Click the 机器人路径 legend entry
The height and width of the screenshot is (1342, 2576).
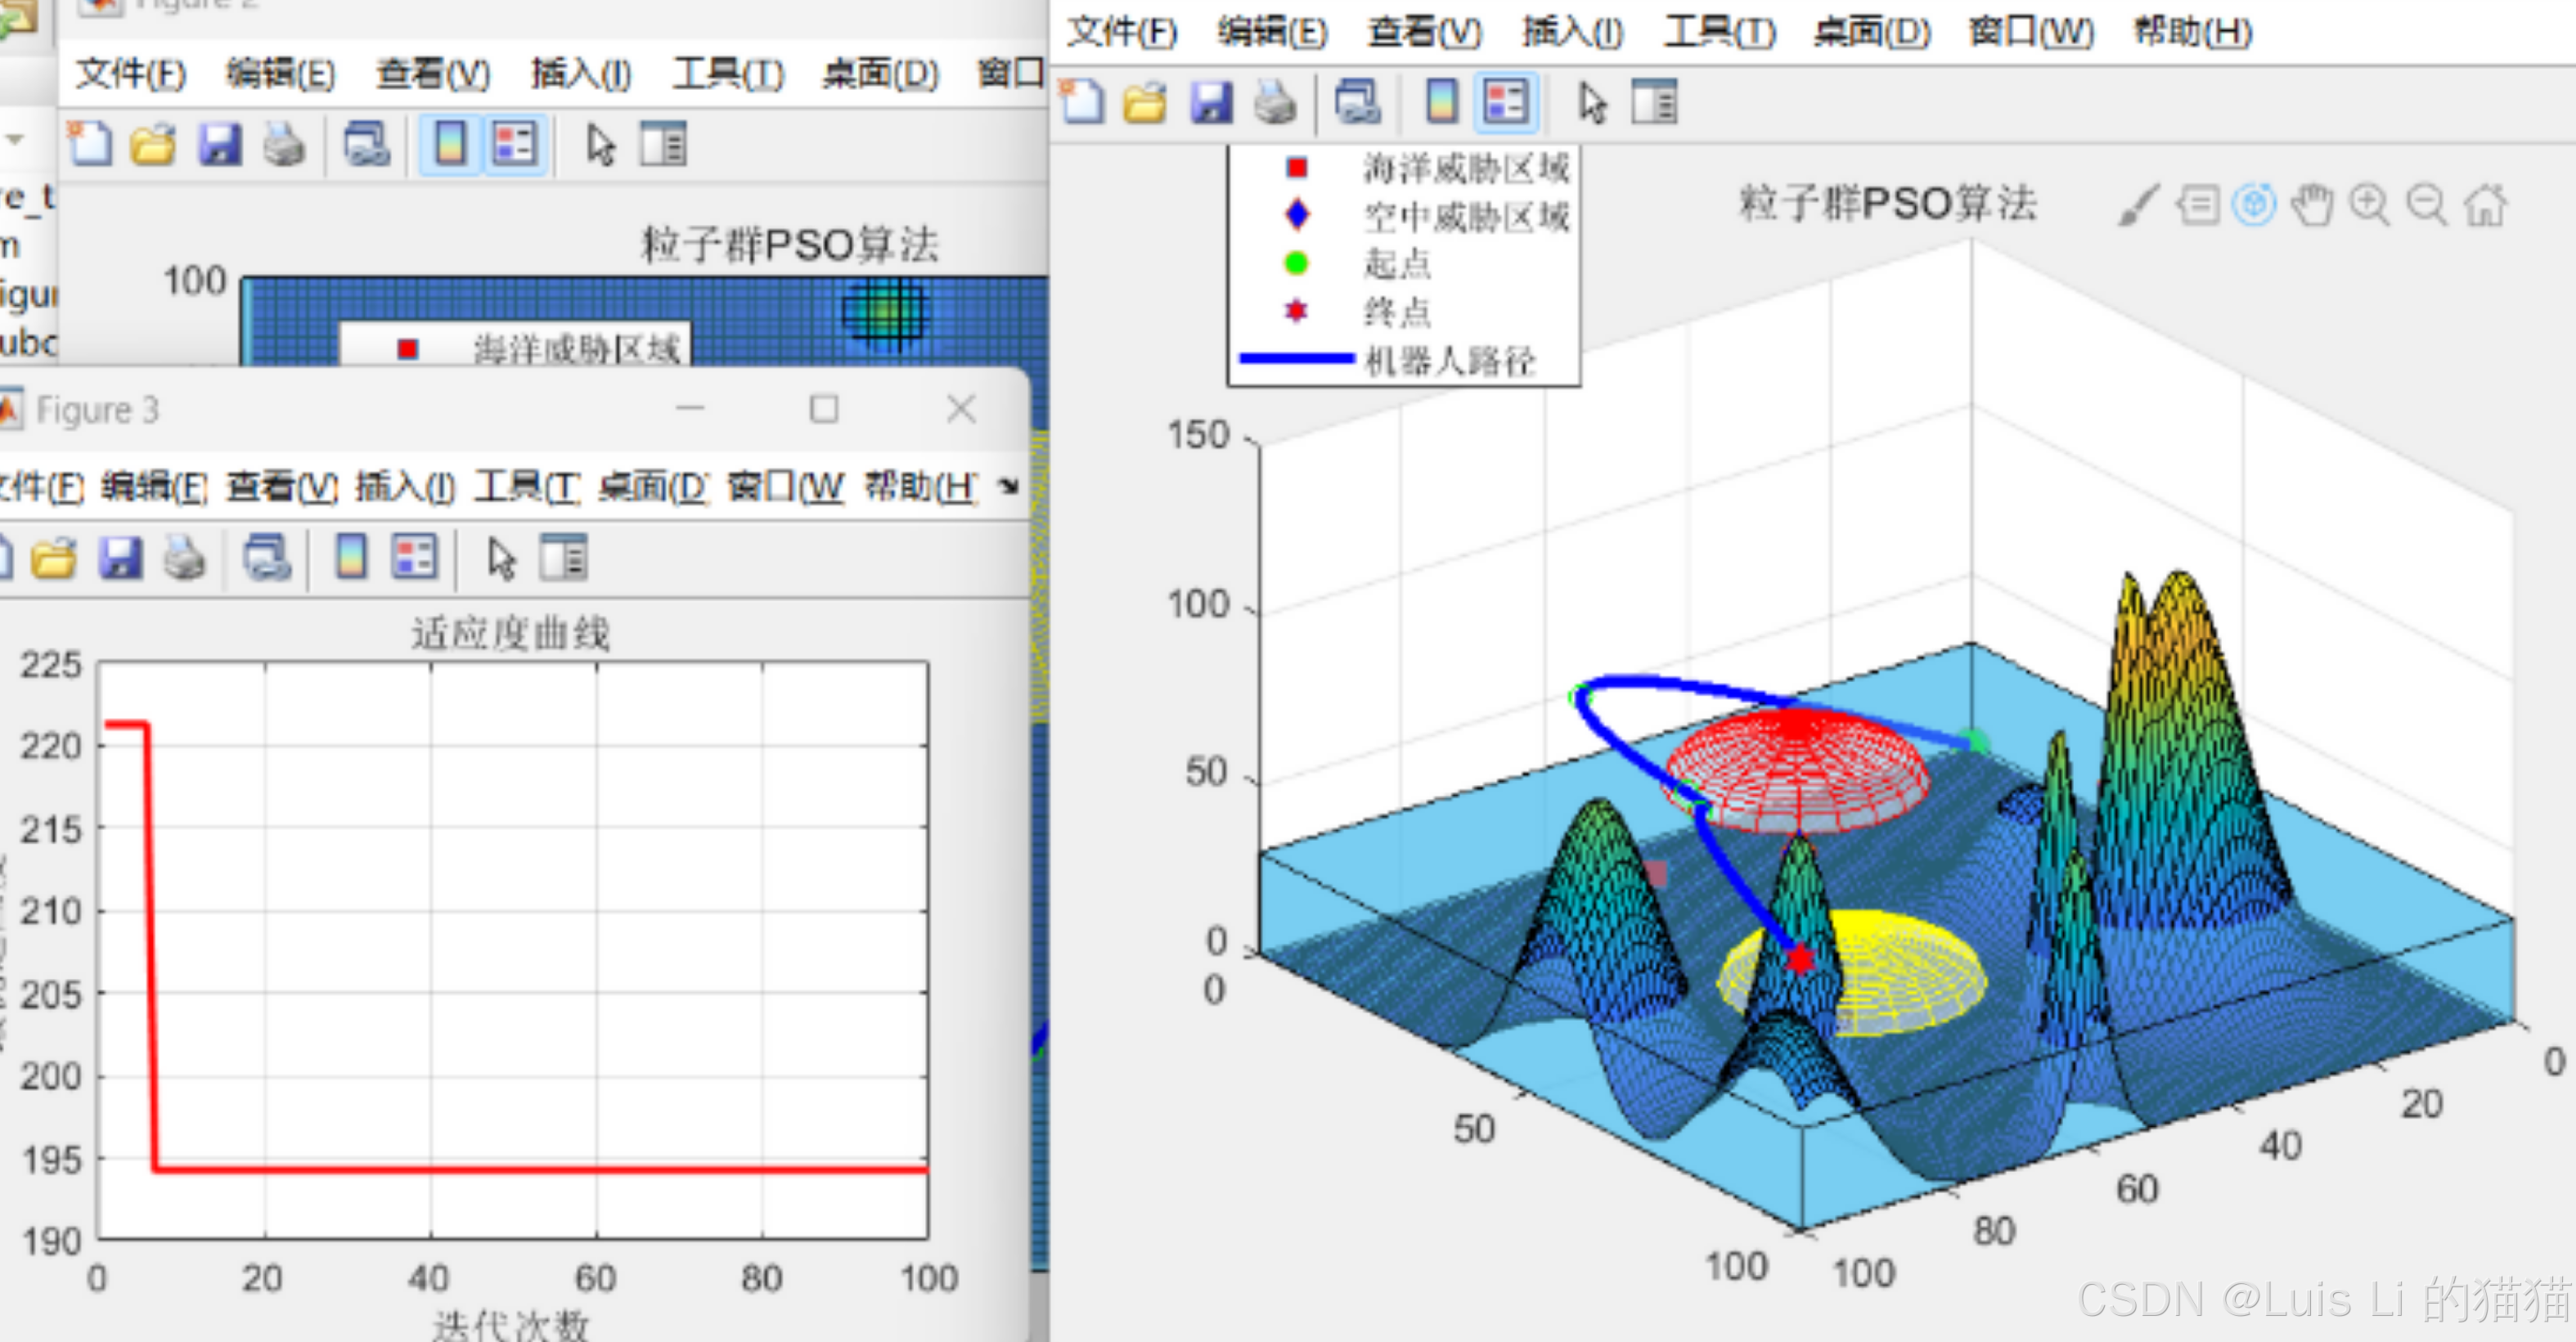[x=1449, y=360]
